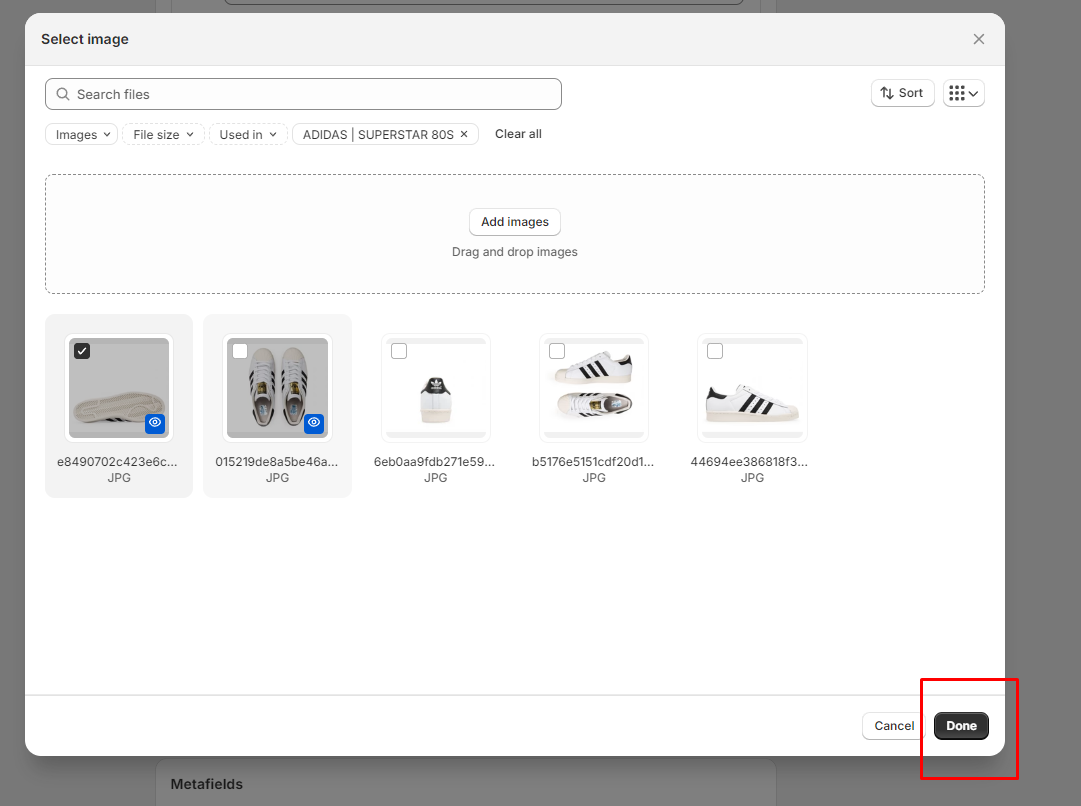Select the top-view pair thumbnail 015219de8a5be46a
This screenshot has width=1081, height=806.
[278, 388]
